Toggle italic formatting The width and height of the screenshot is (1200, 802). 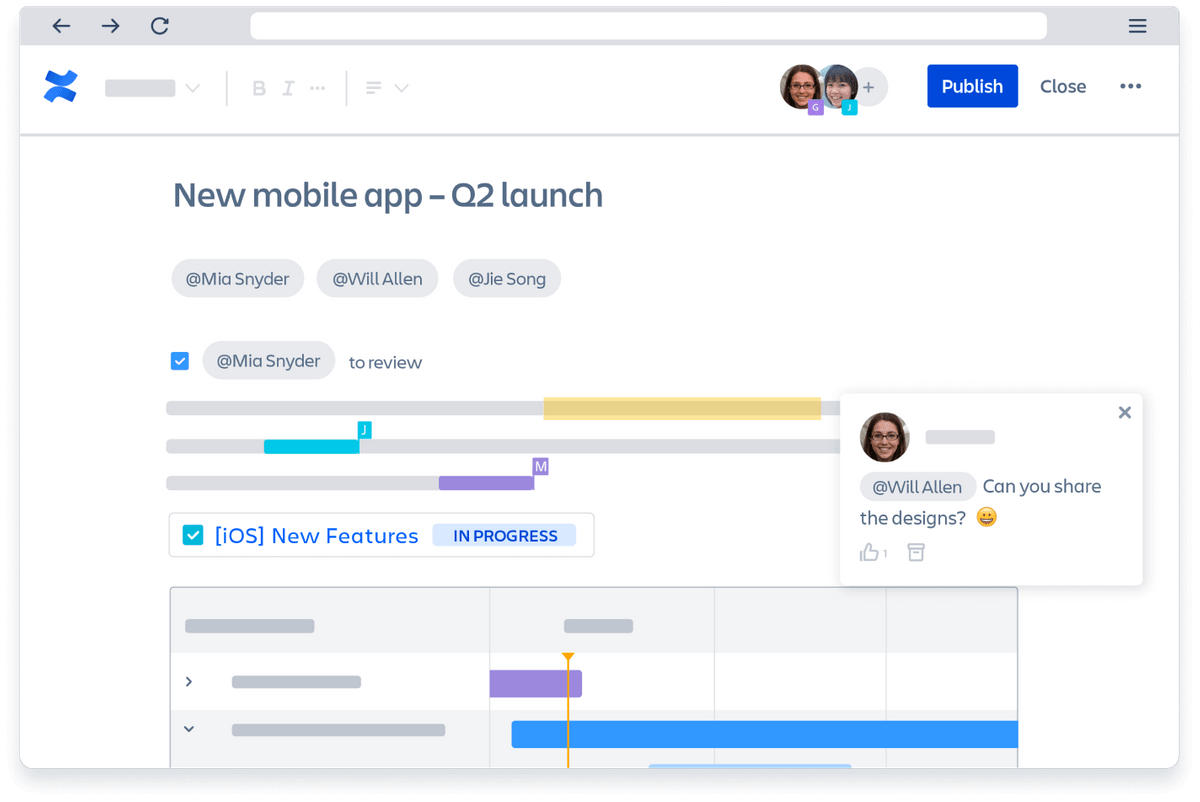(288, 88)
